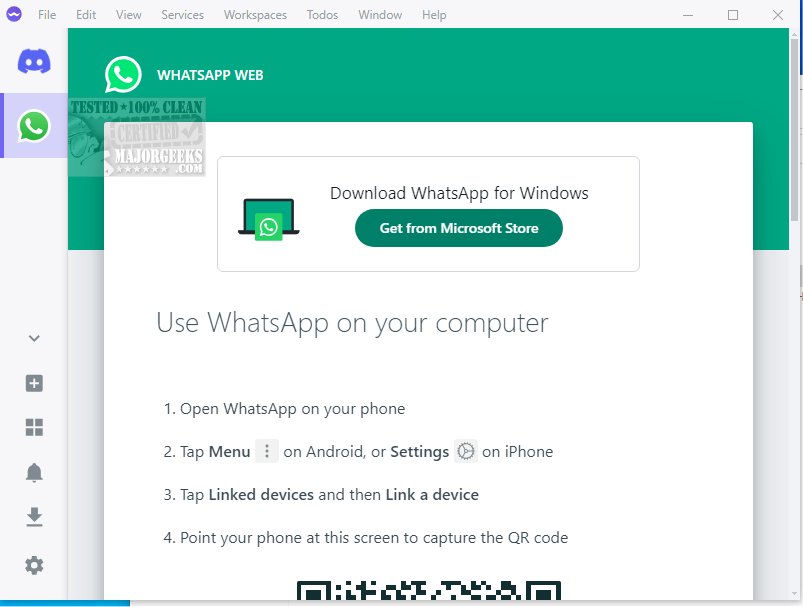Viewport: 803px width, 607px height.
Task: Open settings with the gear icon
Action: point(34,566)
